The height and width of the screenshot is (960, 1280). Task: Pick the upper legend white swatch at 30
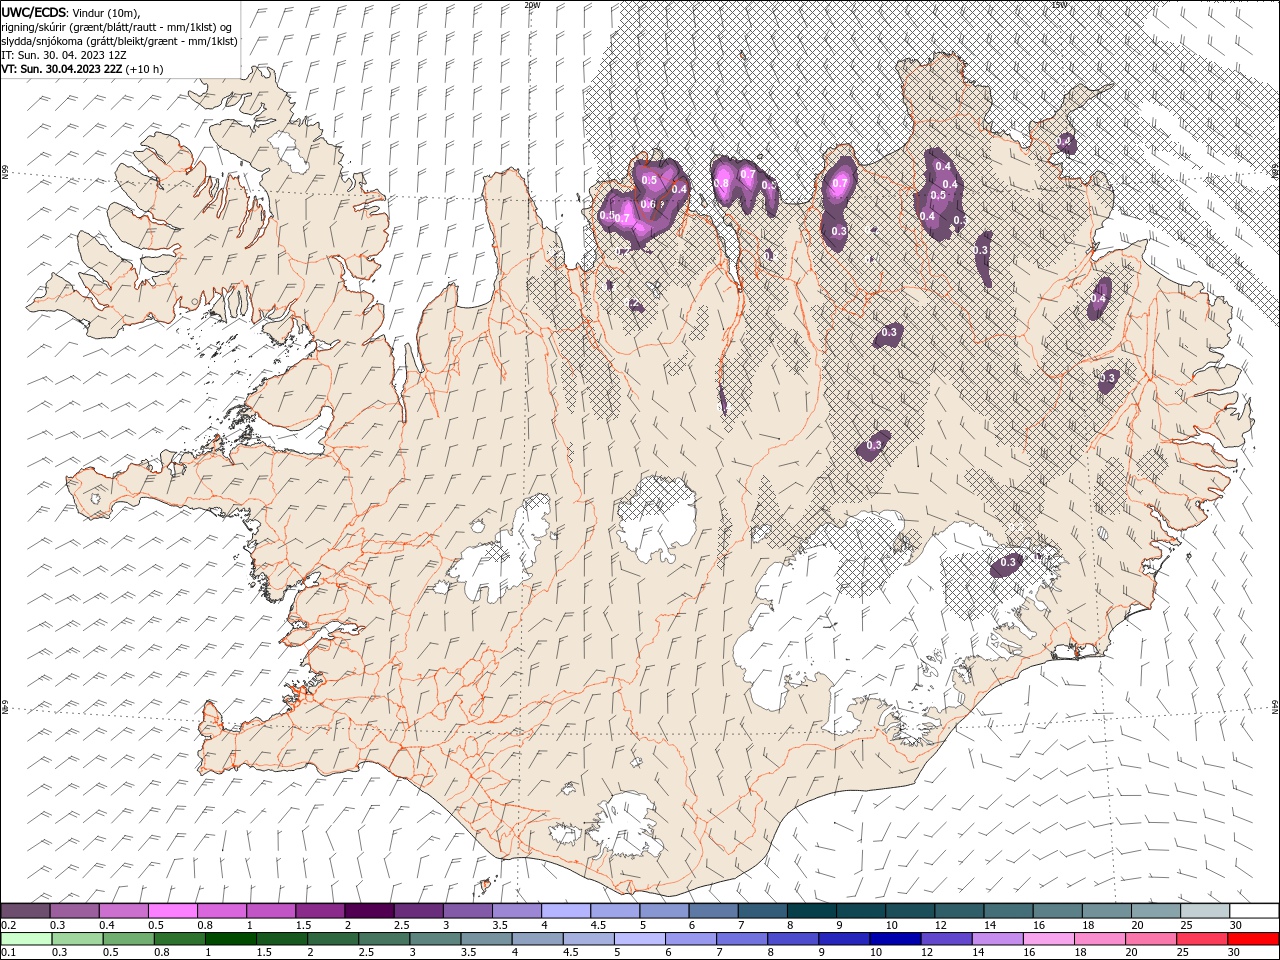tap(1255, 911)
